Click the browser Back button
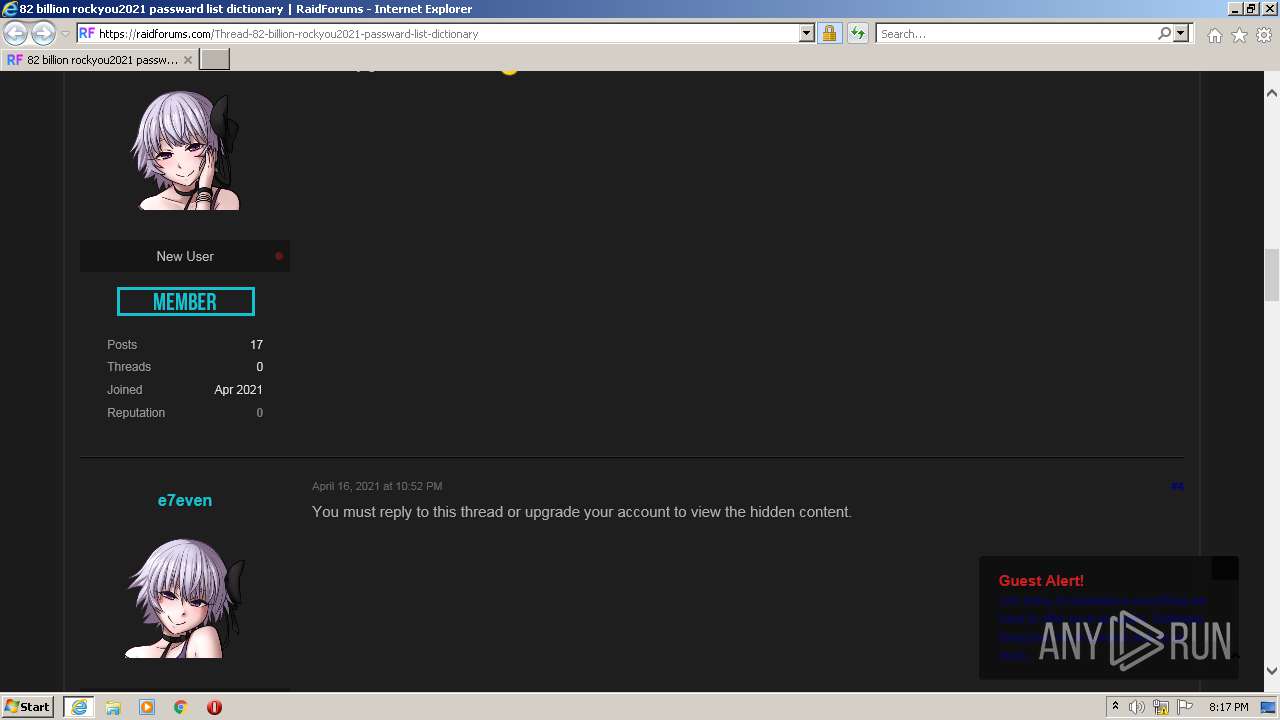The height and width of the screenshot is (720, 1280). click(15, 34)
